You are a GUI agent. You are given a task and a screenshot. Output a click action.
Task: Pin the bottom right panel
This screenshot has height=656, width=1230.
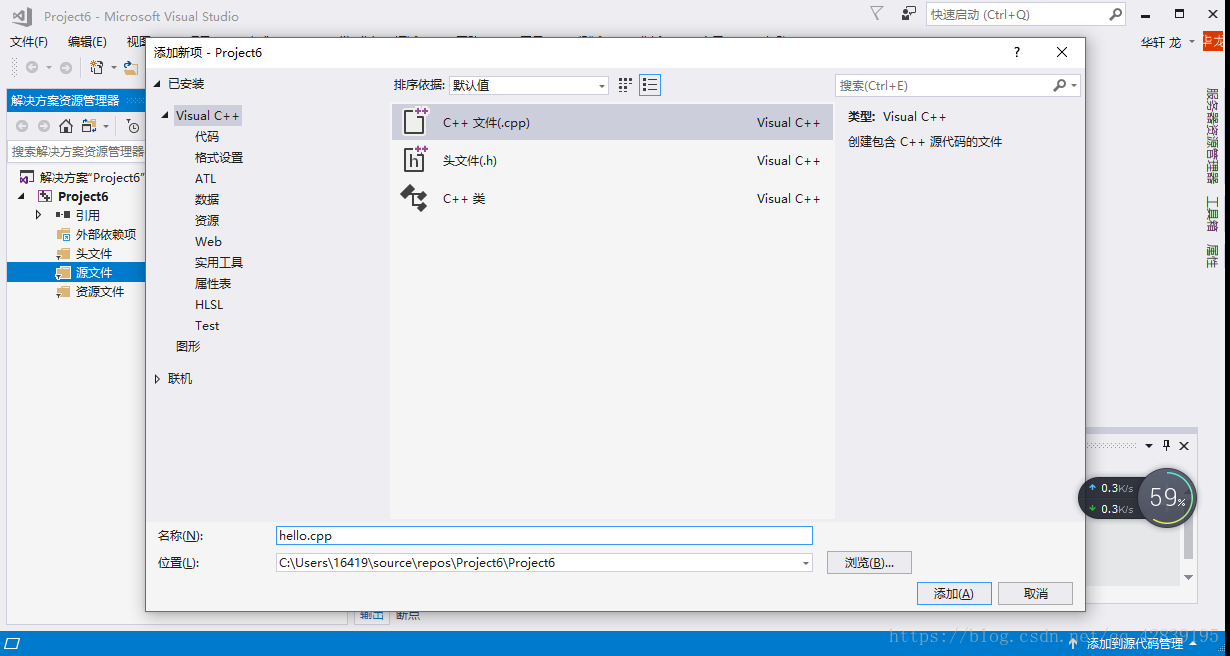[x=1166, y=446]
